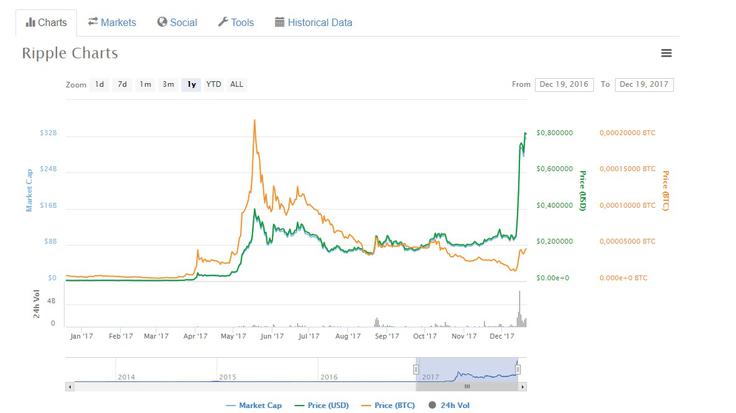The width and height of the screenshot is (736, 413).
Task: Edit the From date field
Action: pos(564,84)
